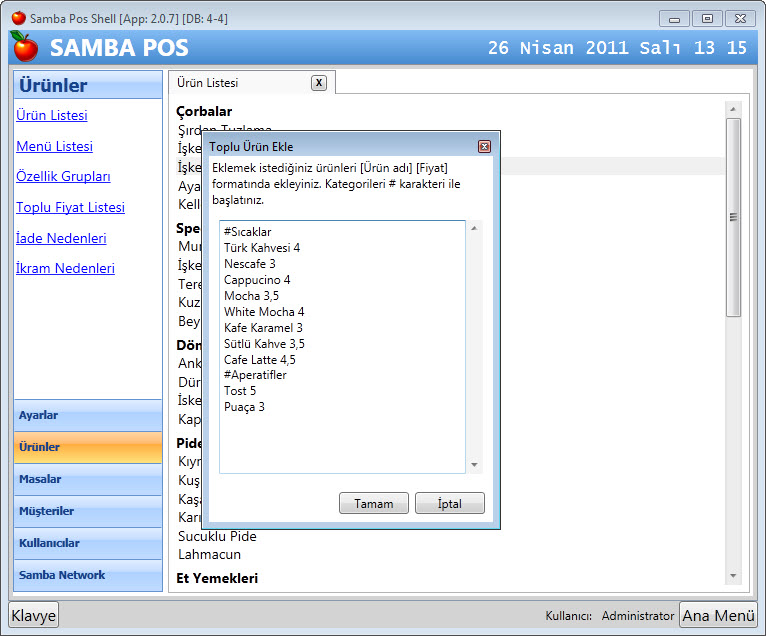
Task: Select the İkram Nedenleri link
Action: click(x=65, y=268)
